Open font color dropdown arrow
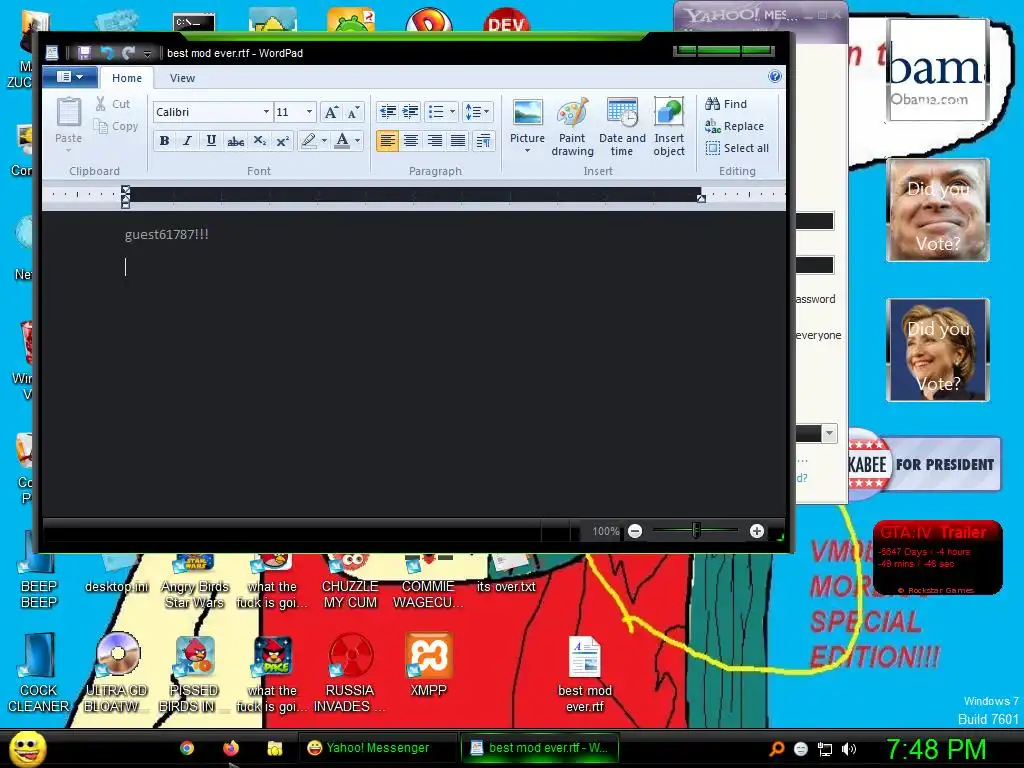1024x768 pixels. pyautogui.click(x=357, y=140)
